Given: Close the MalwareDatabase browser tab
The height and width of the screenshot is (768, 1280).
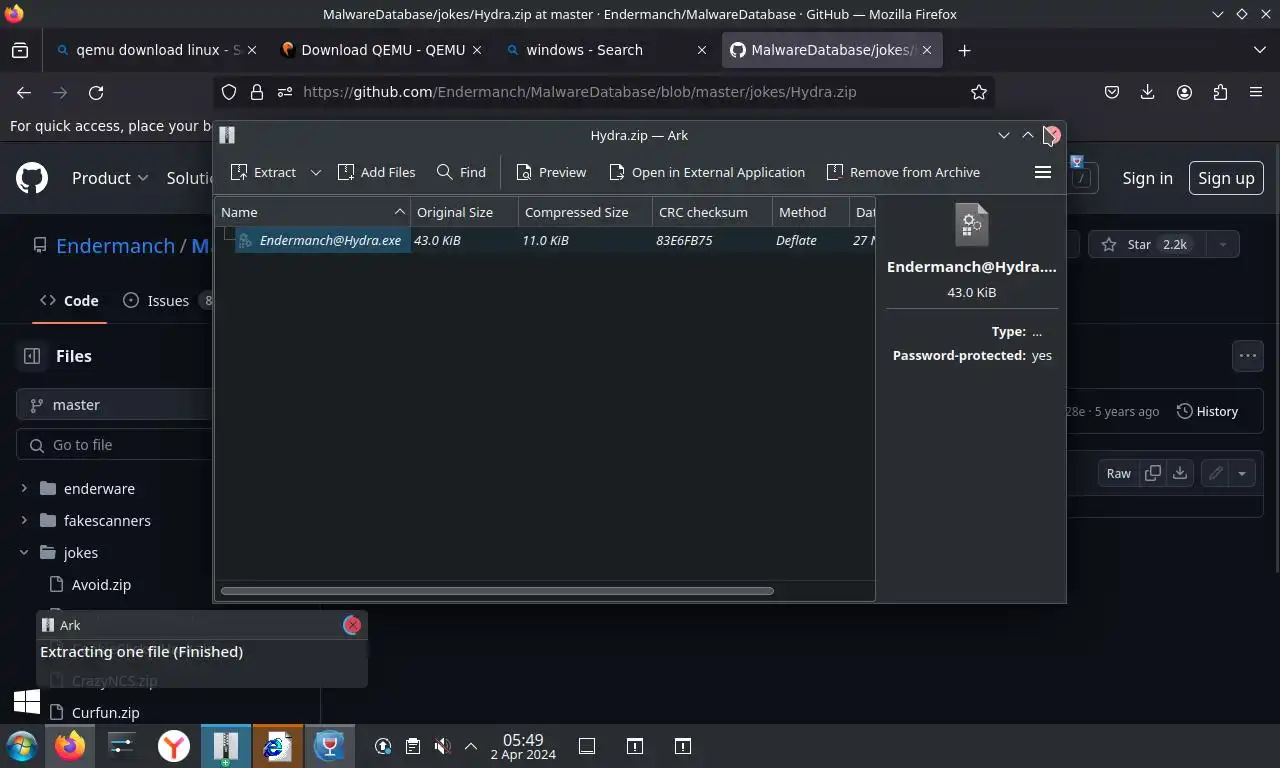Looking at the screenshot, I should 927,50.
